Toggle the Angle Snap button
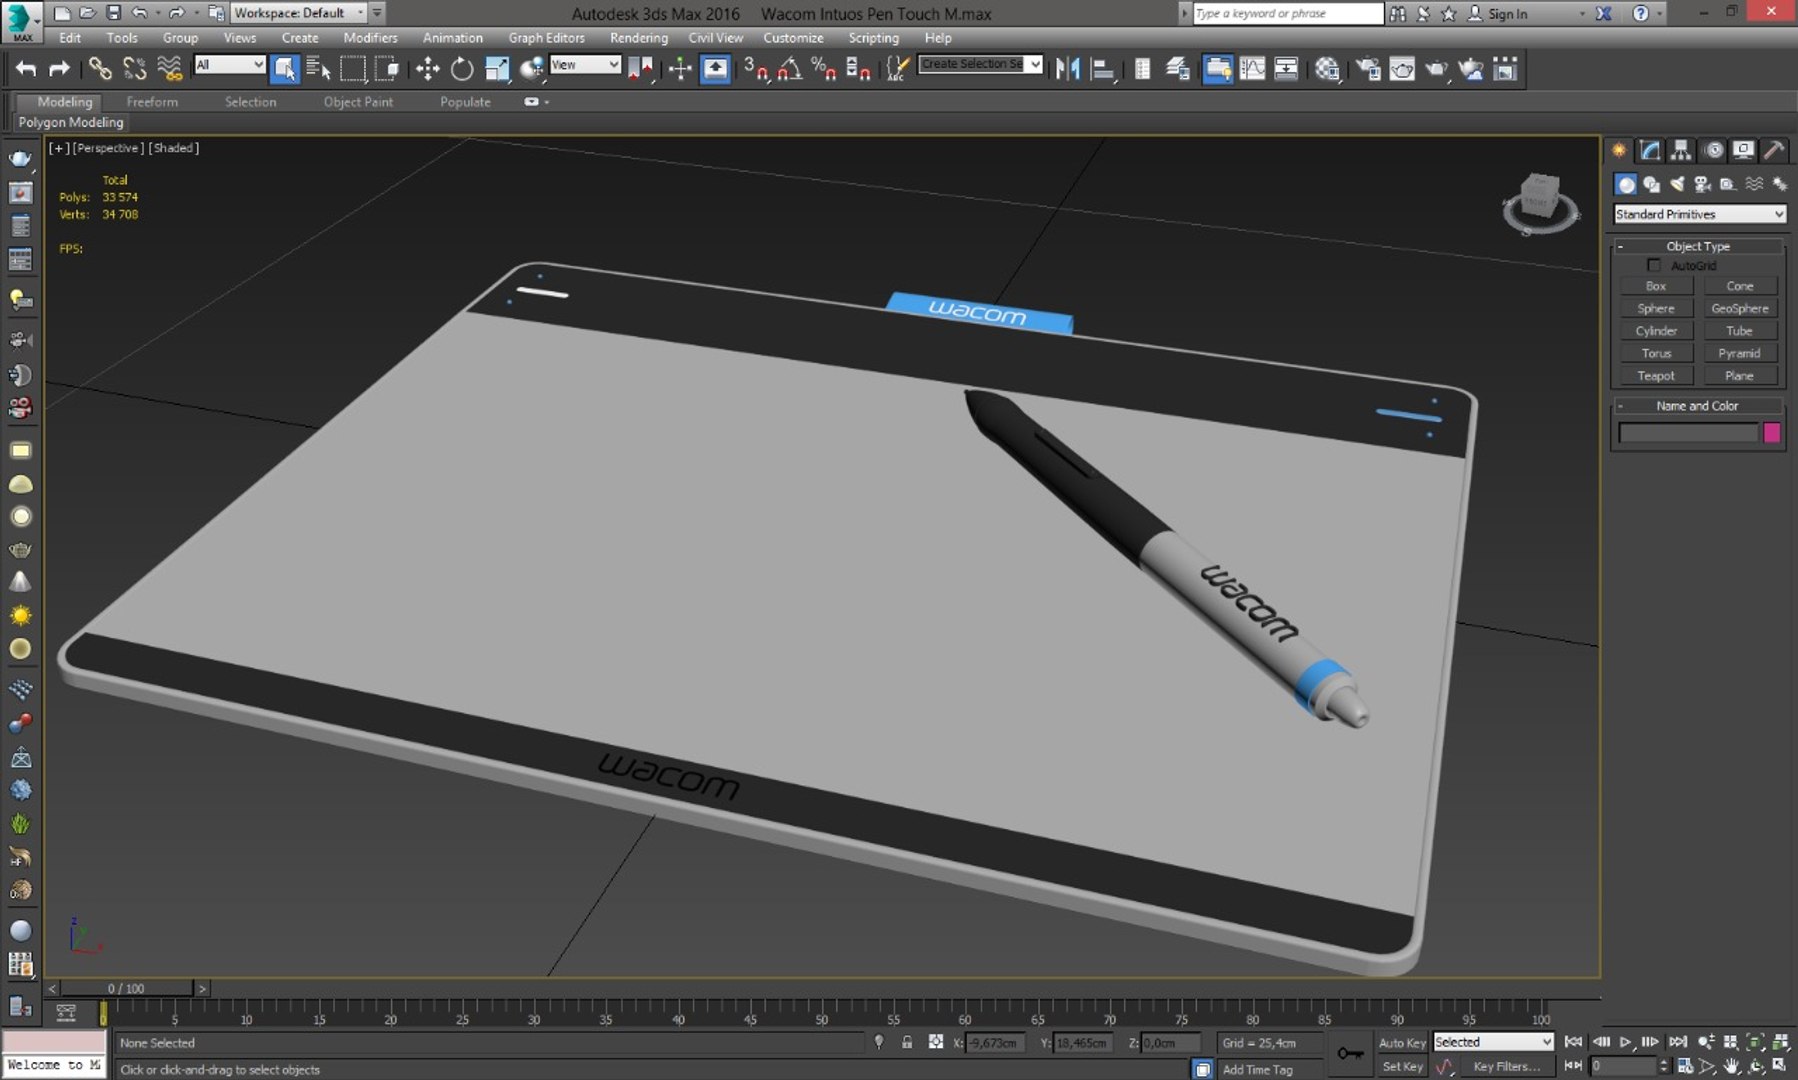1798x1080 pixels. pos(790,68)
